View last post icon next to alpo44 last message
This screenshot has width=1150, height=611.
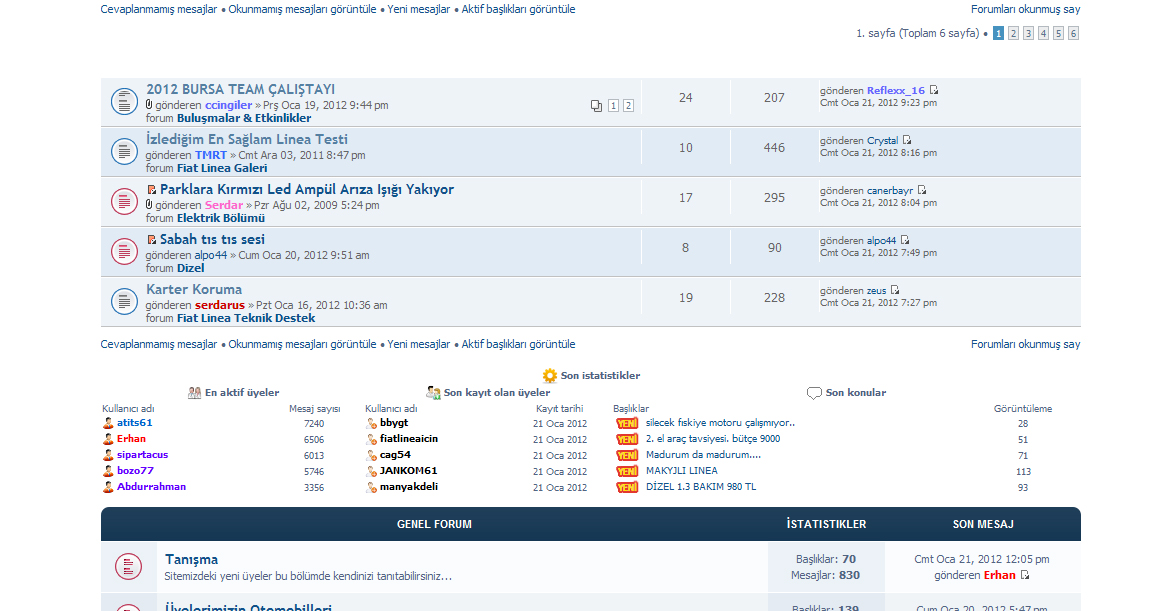coord(905,240)
